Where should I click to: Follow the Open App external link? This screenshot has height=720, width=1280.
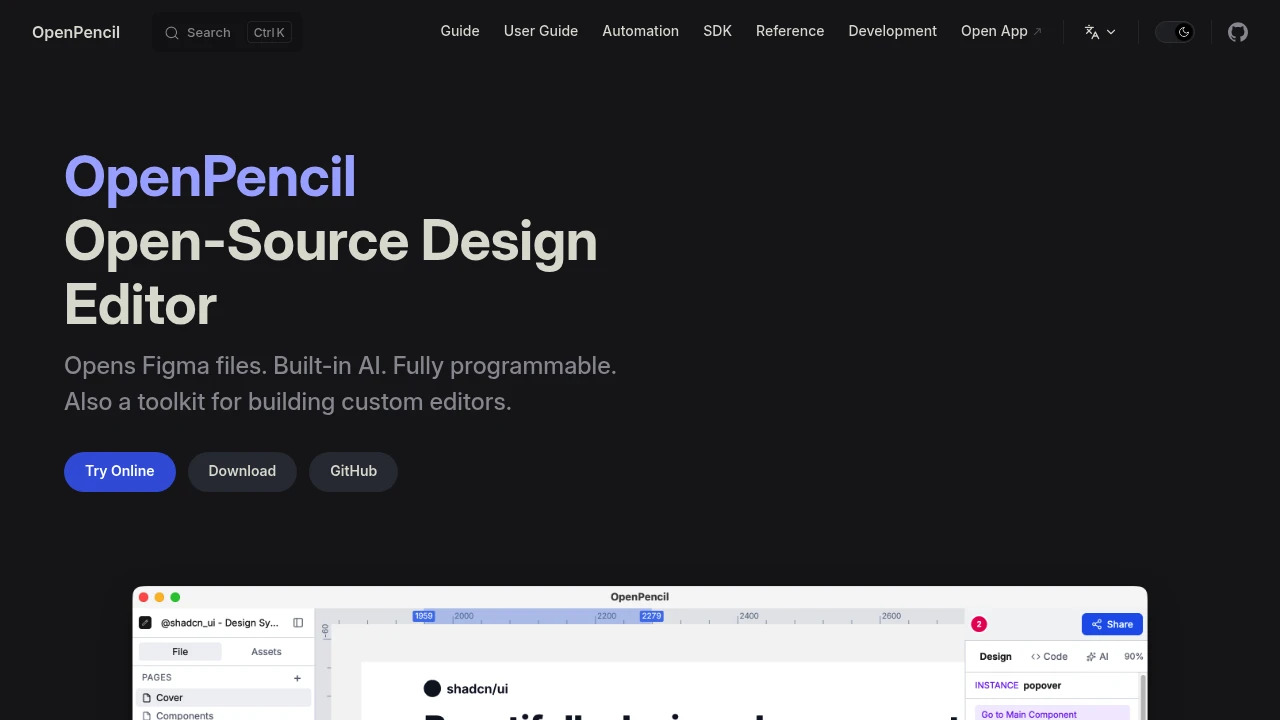[x=1001, y=31]
